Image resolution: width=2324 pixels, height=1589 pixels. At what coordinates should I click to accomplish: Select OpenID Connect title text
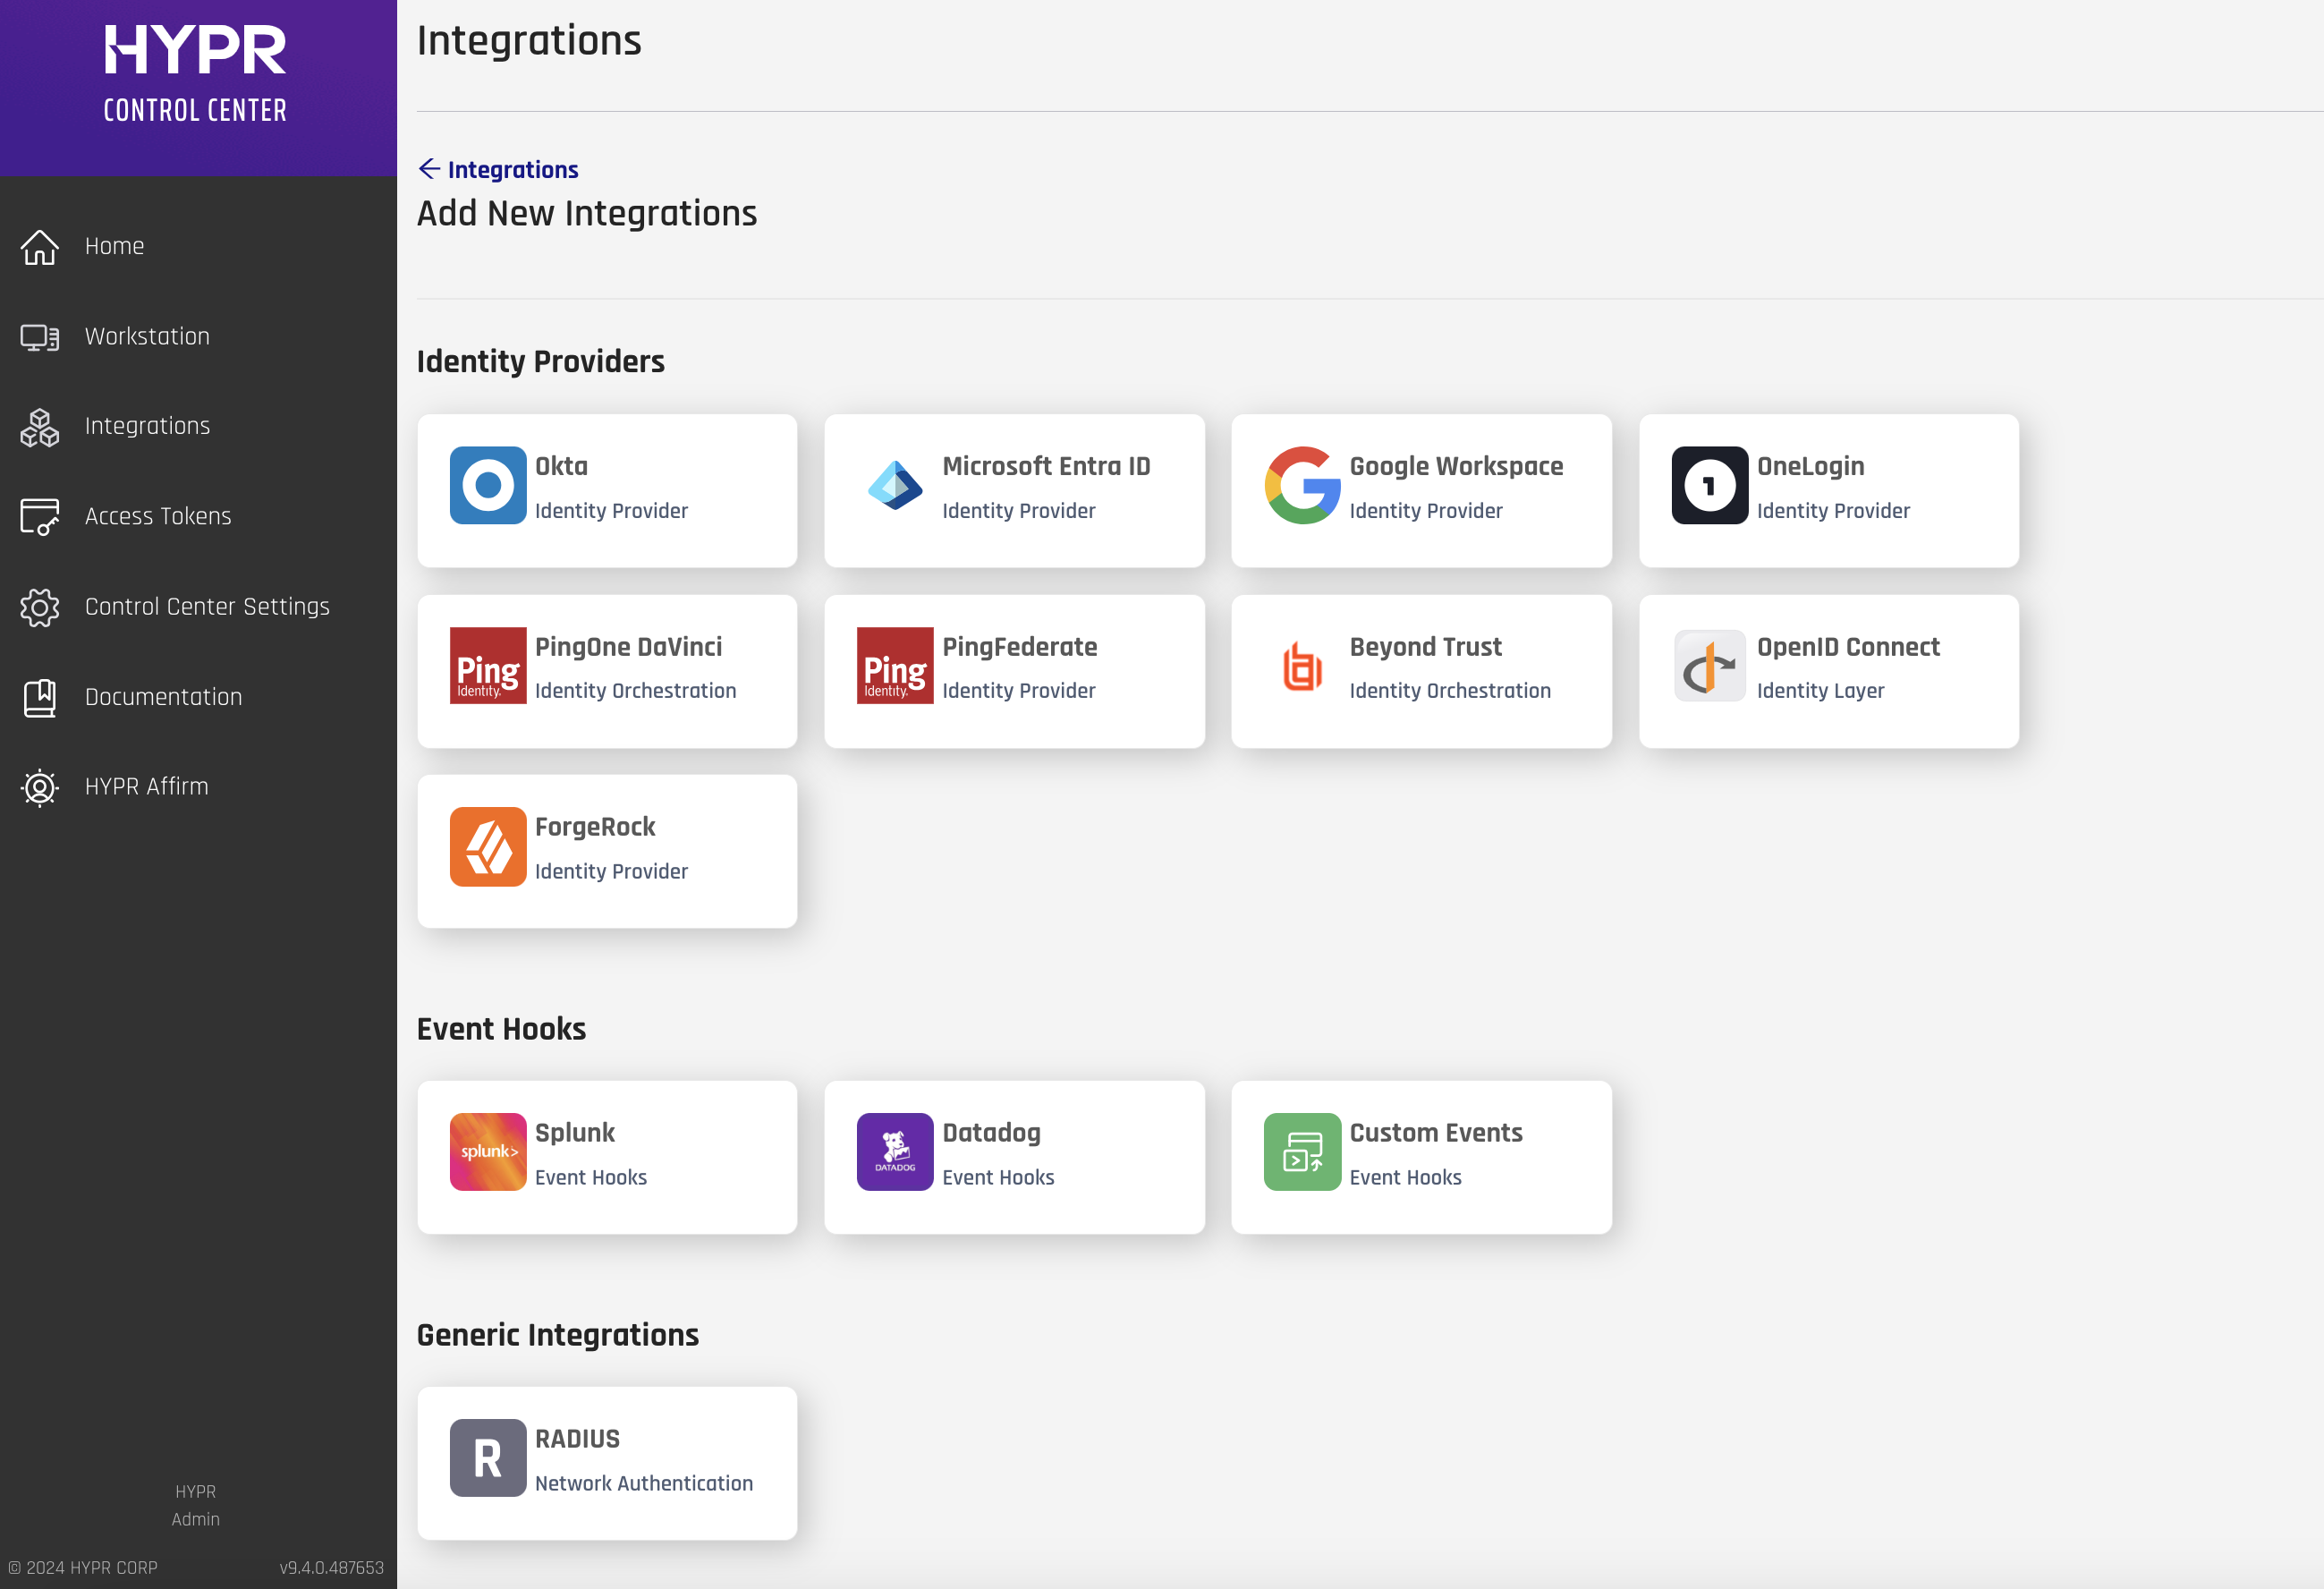point(1848,647)
